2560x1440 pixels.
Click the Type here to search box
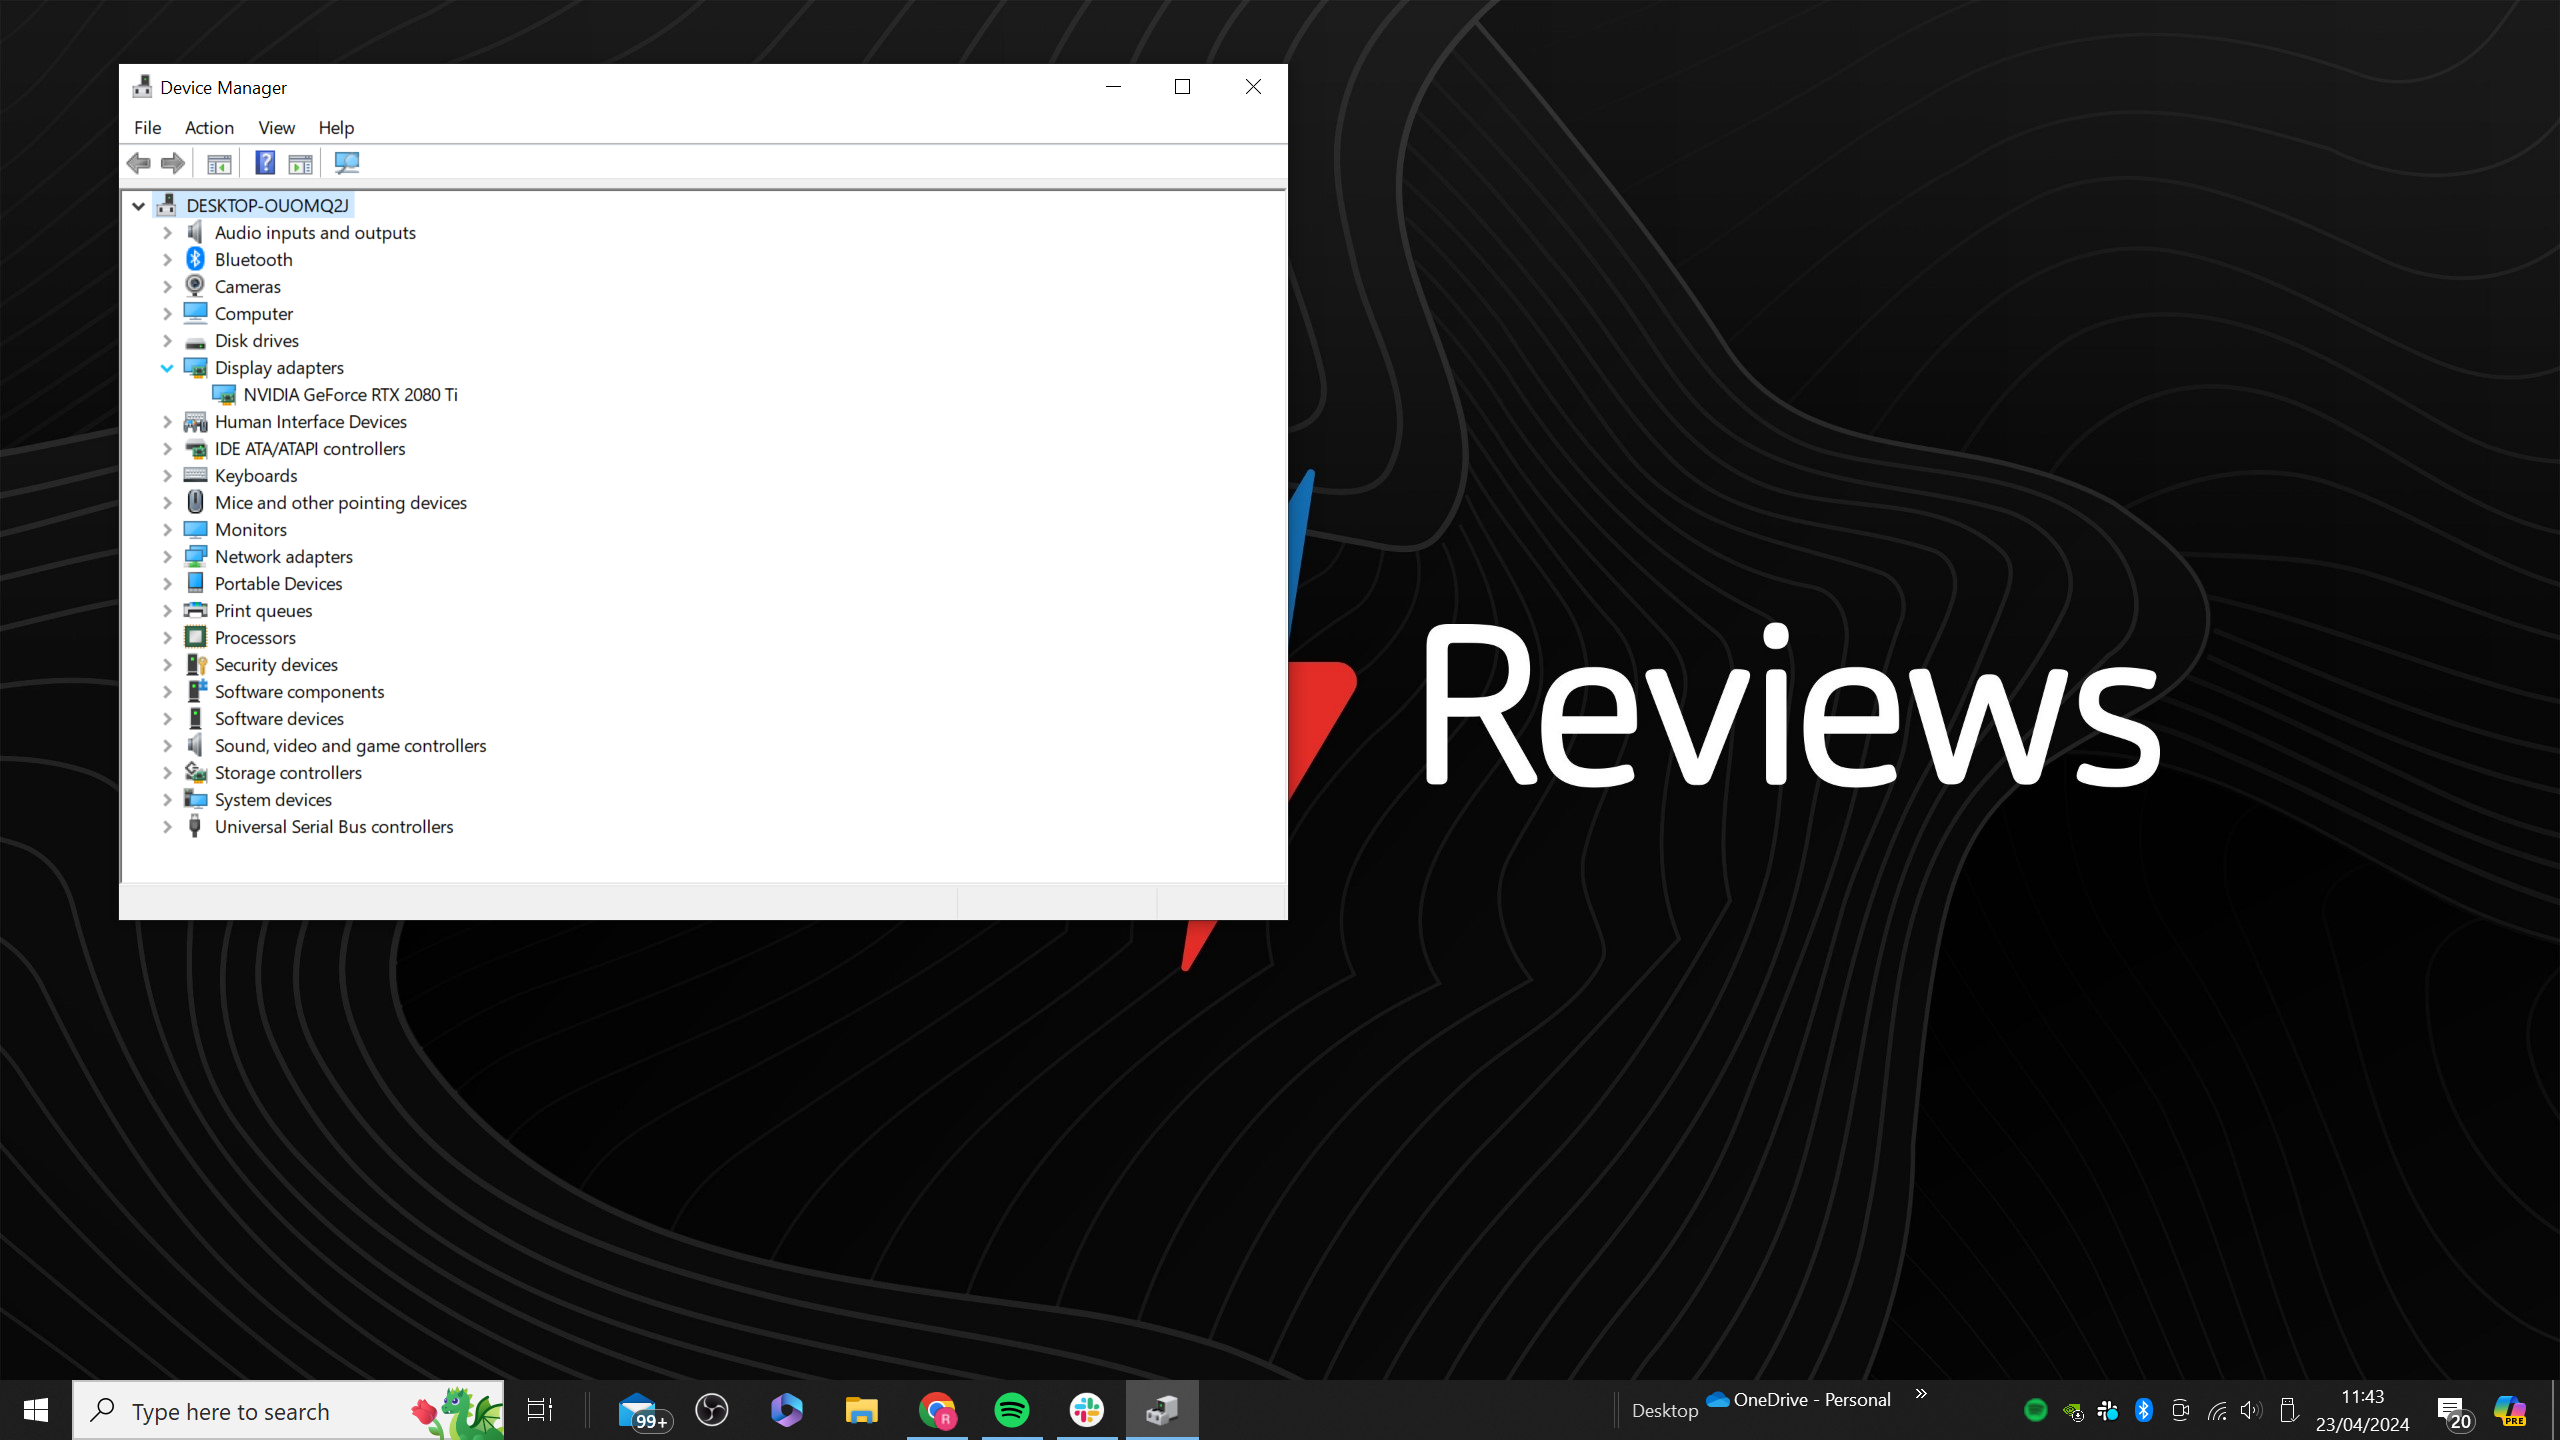(288, 1410)
